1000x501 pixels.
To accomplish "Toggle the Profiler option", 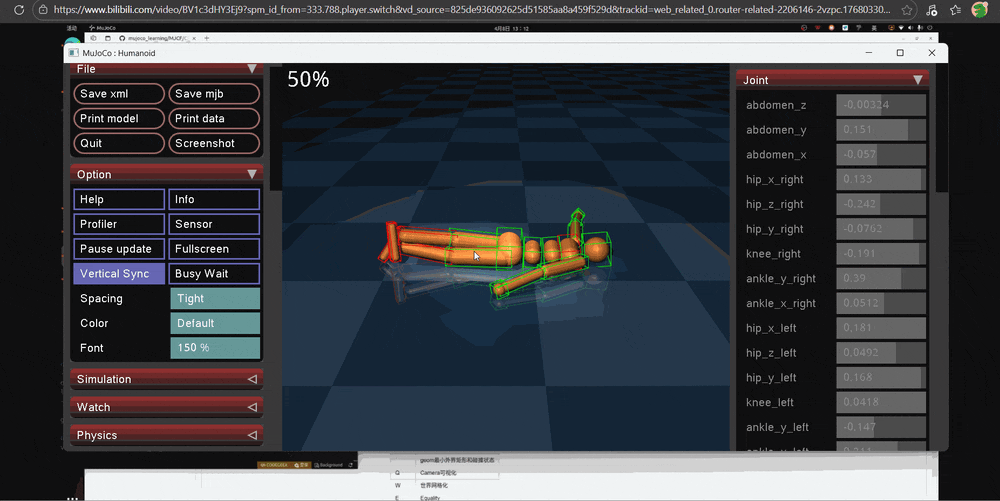I will point(119,224).
